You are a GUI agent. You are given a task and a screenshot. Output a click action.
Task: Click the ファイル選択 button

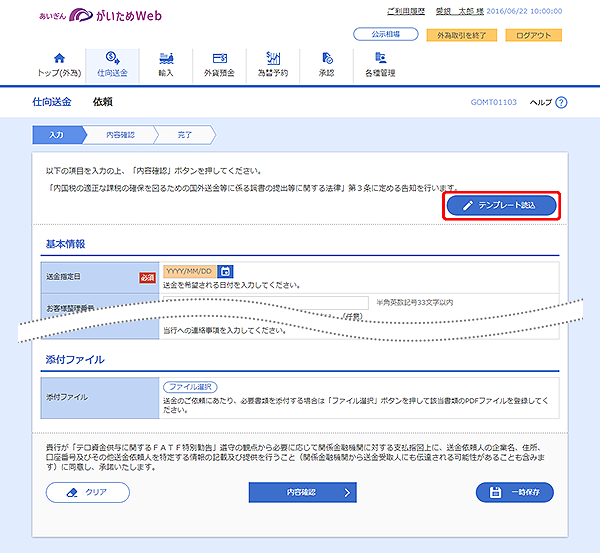point(190,387)
